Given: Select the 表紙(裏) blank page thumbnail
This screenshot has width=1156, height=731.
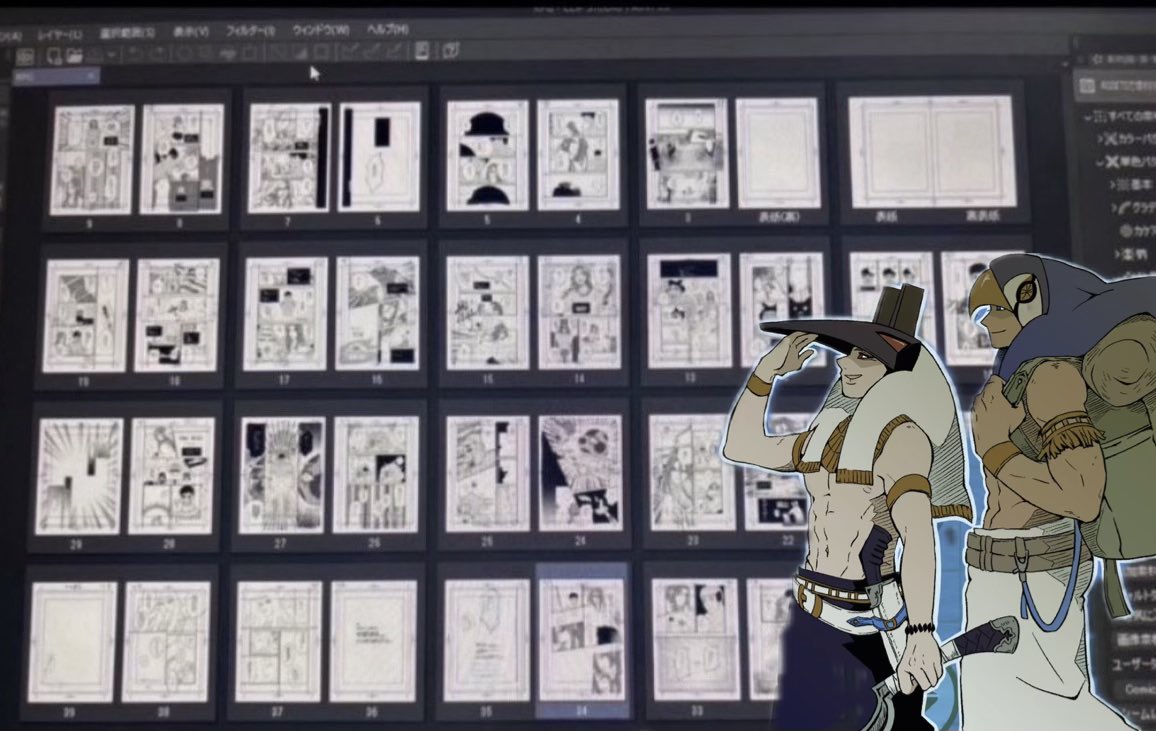Looking at the screenshot, I should click(x=778, y=153).
